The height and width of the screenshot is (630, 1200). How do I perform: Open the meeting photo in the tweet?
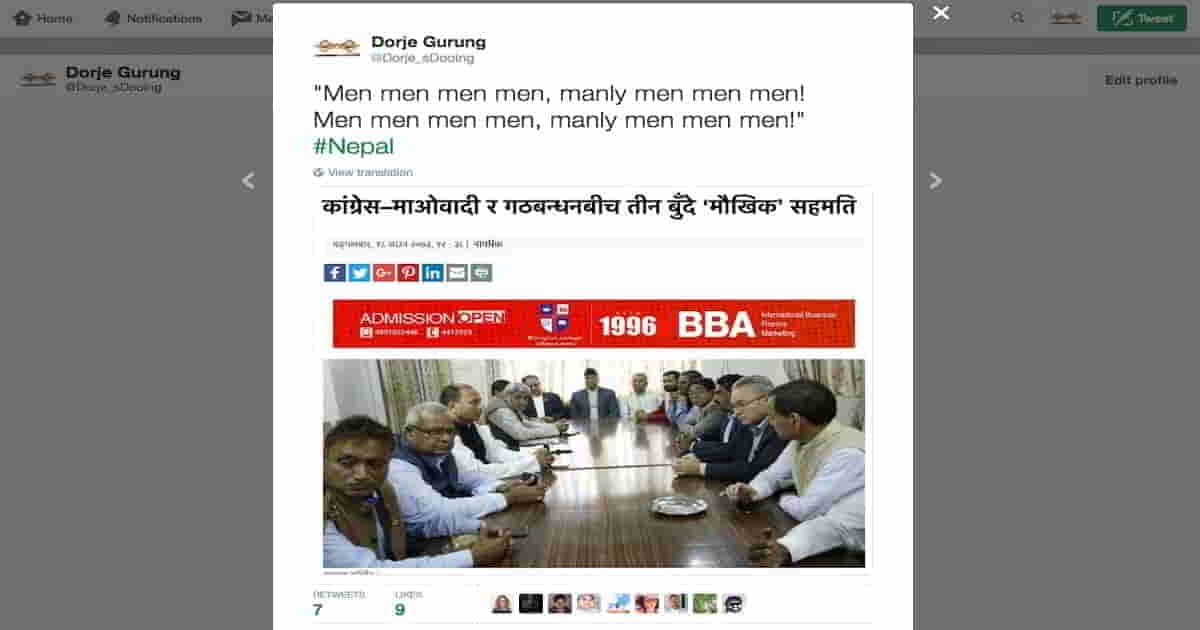click(x=594, y=463)
